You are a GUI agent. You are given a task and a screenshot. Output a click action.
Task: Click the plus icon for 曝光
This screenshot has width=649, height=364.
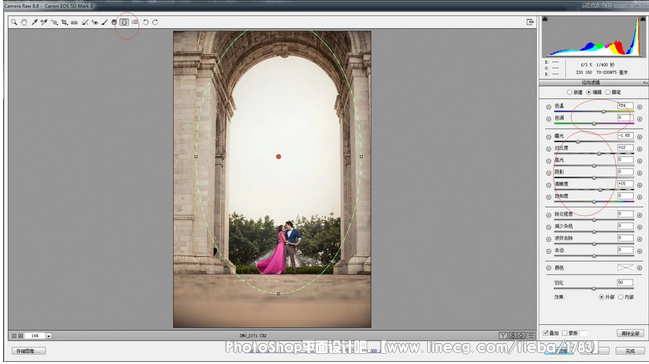click(639, 137)
